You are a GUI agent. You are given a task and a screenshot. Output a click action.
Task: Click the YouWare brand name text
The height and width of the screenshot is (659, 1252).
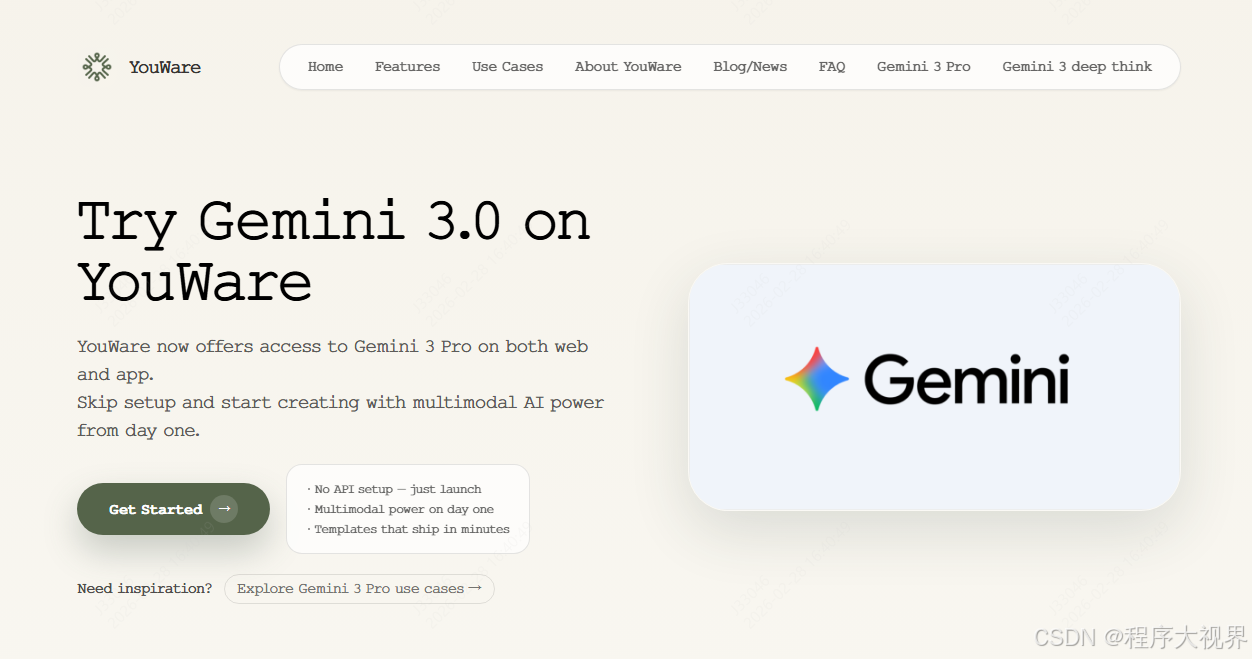pos(165,67)
